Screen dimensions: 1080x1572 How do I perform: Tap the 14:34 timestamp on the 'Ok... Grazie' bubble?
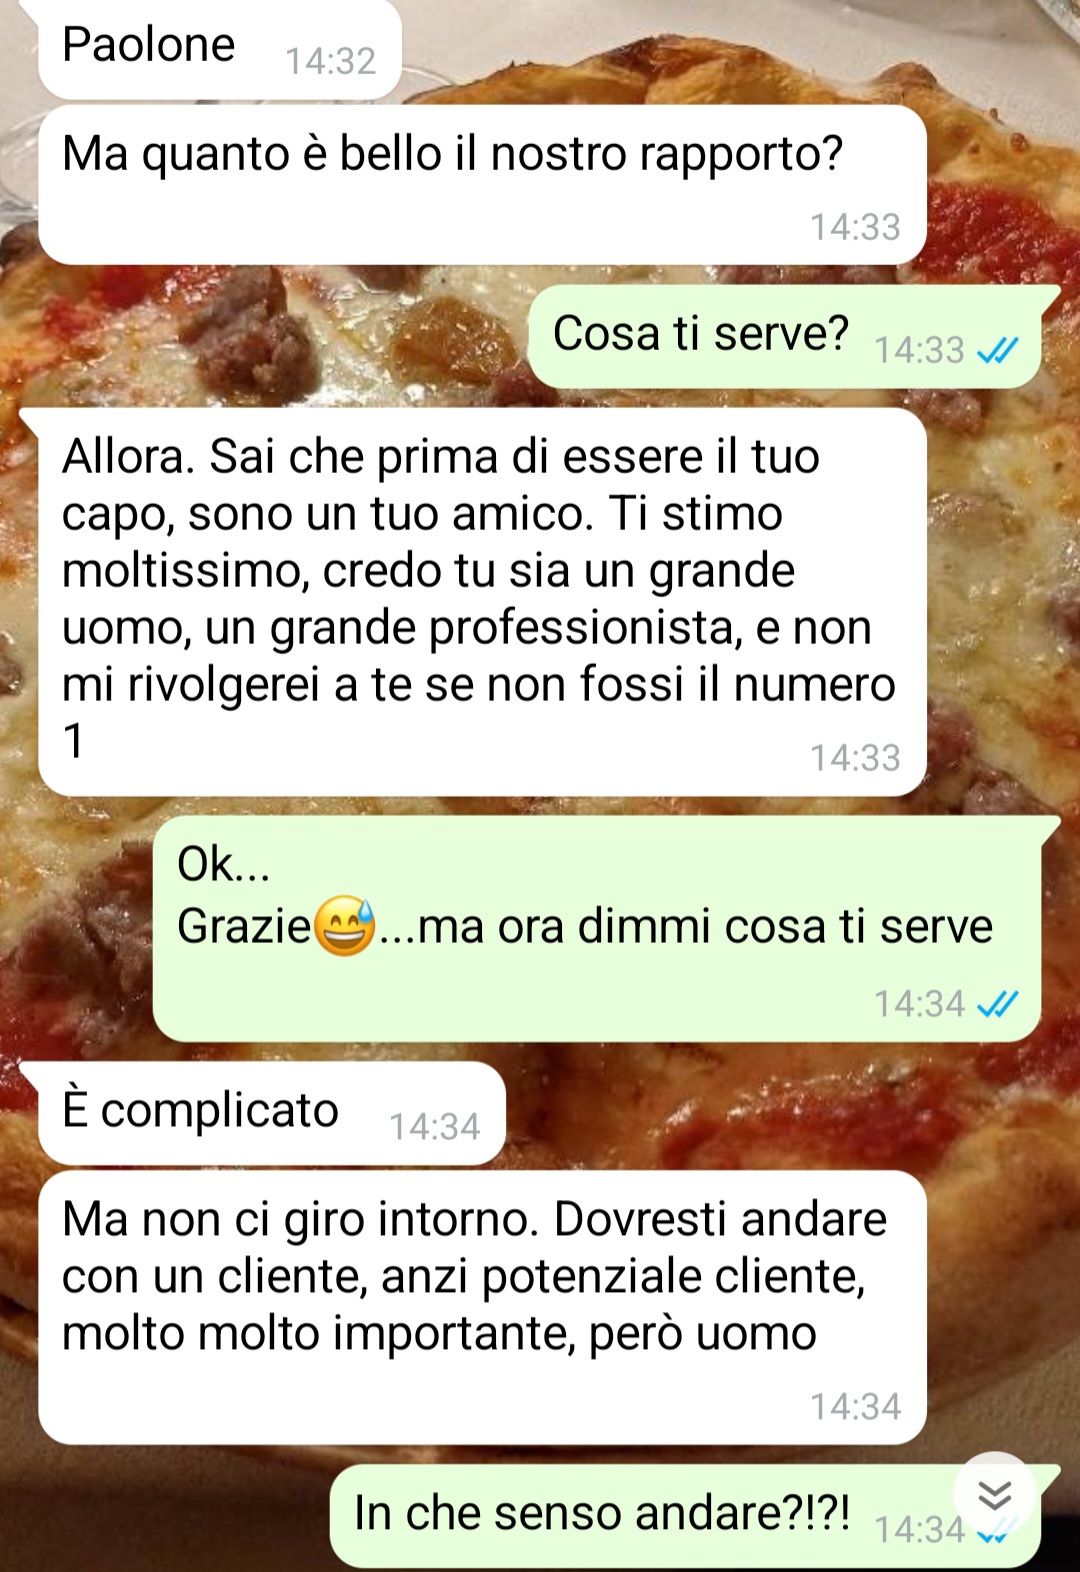(x=919, y=1003)
